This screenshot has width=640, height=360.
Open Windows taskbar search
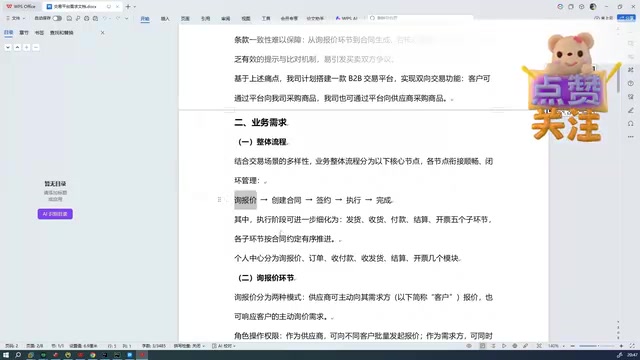pos(18,355)
